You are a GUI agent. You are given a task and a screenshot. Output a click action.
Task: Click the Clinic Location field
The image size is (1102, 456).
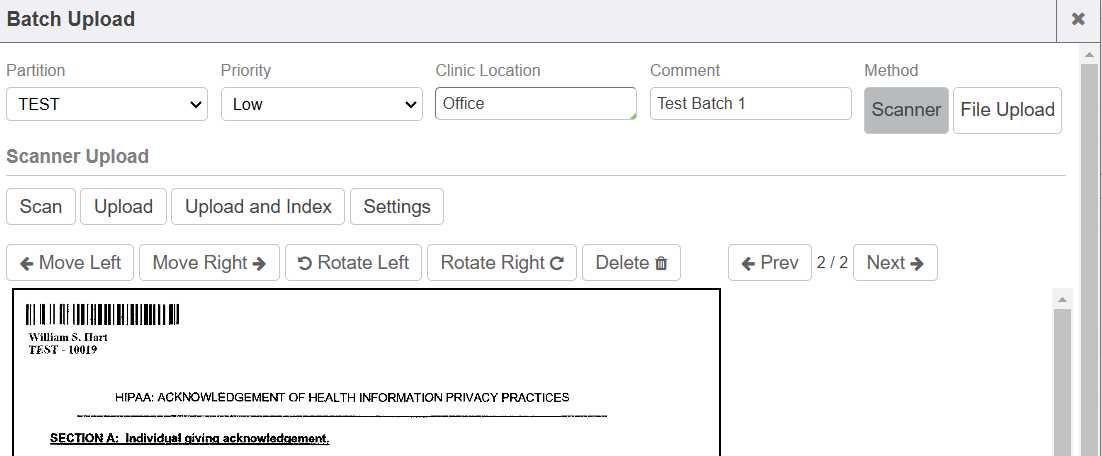[x=535, y=104]
